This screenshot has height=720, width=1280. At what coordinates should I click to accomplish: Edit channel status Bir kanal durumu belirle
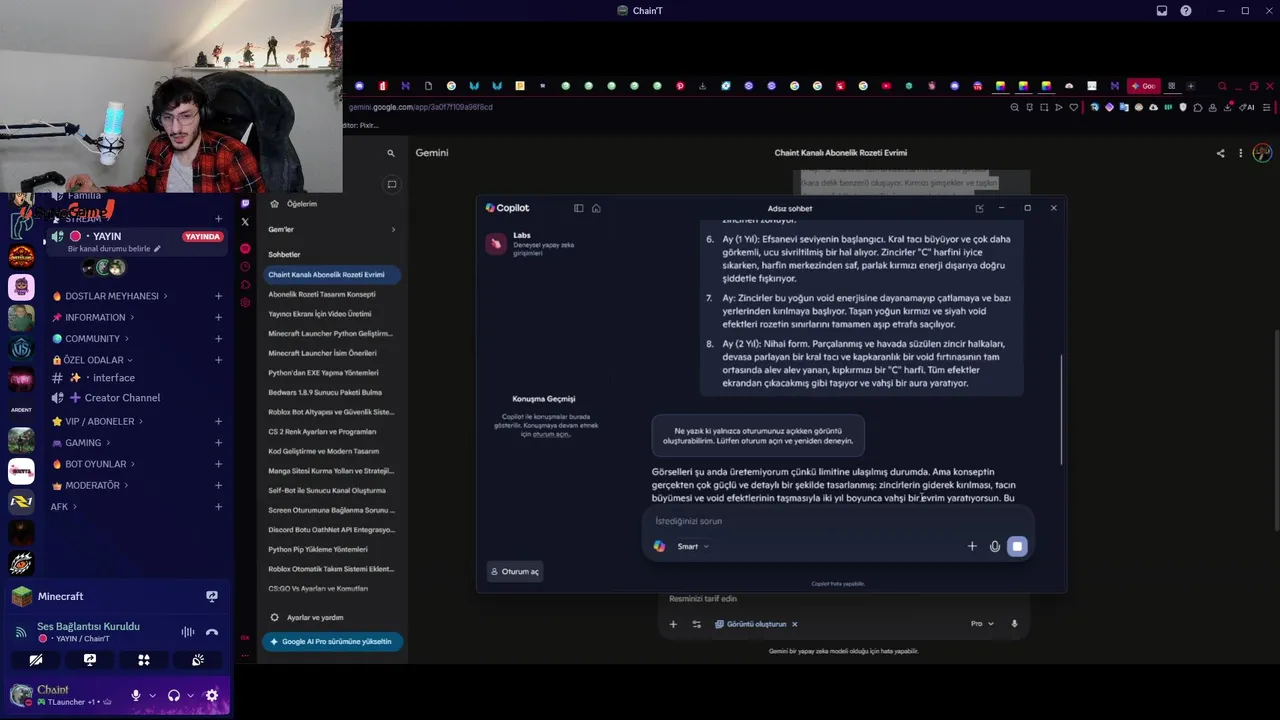pyautogui.click(x=114, y=249)
